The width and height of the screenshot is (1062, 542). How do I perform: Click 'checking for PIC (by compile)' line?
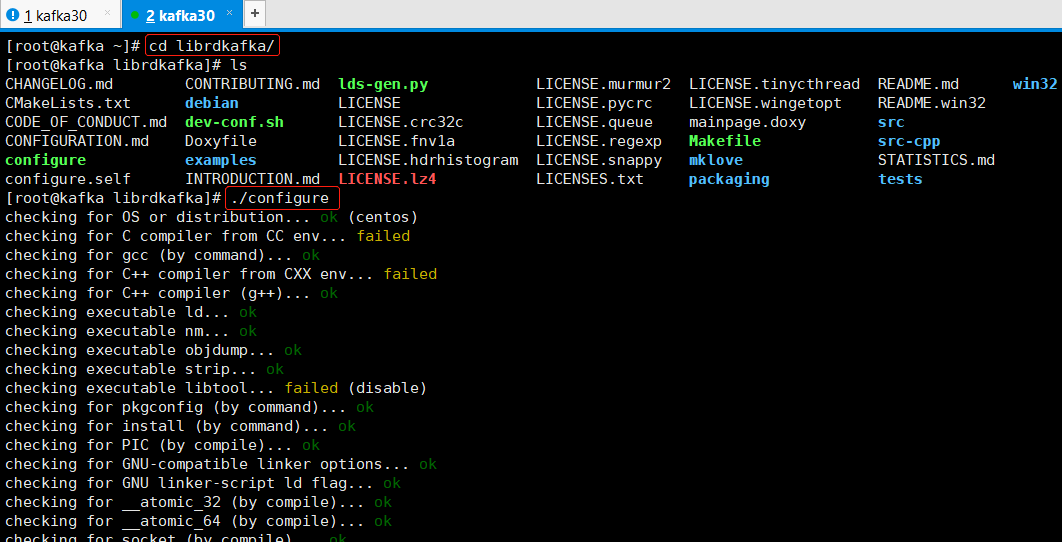pyautogui.click(x=163, y=444)
